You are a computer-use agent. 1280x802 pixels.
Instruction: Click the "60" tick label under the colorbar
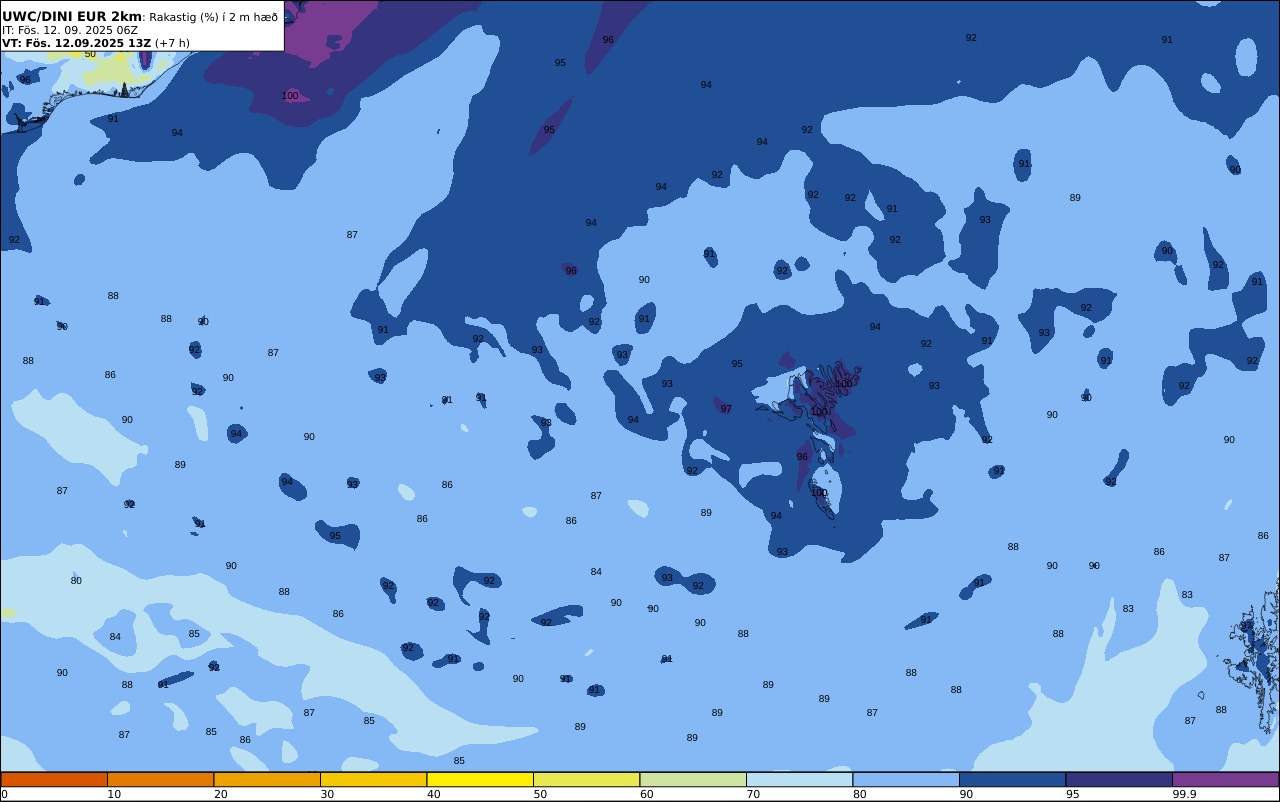coord(647,794)
